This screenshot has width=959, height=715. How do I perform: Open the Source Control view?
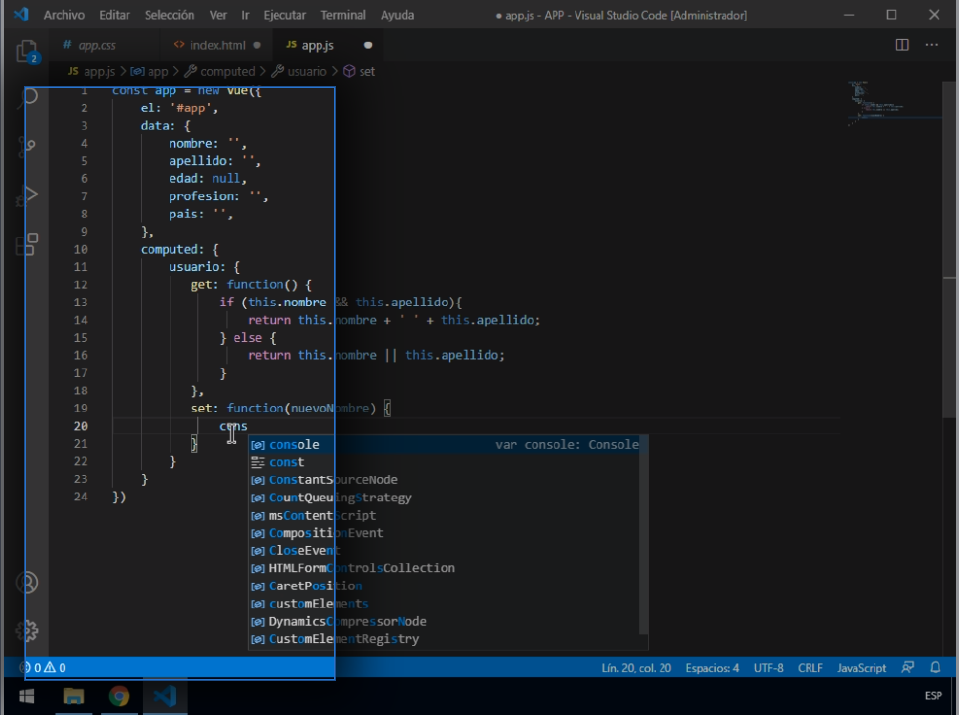tap(27, 146)
